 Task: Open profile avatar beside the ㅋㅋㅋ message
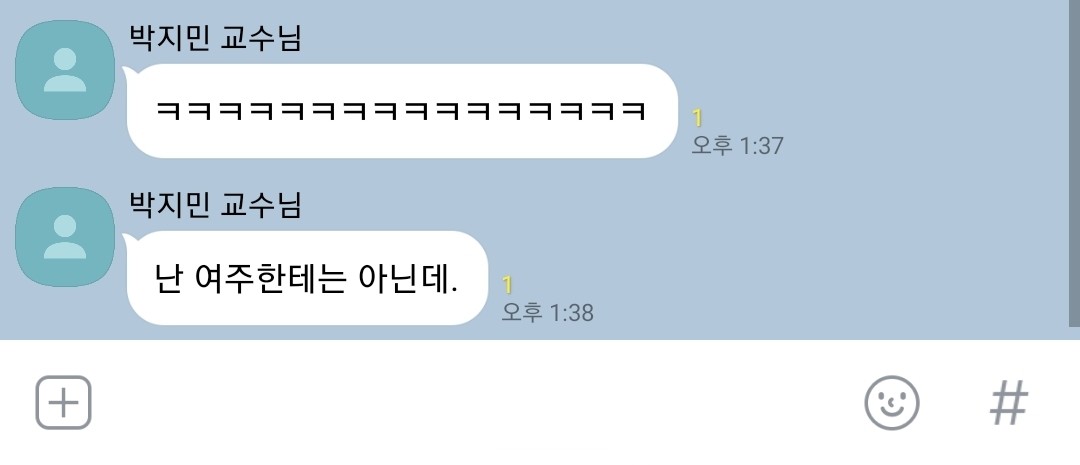coord(65,70)
